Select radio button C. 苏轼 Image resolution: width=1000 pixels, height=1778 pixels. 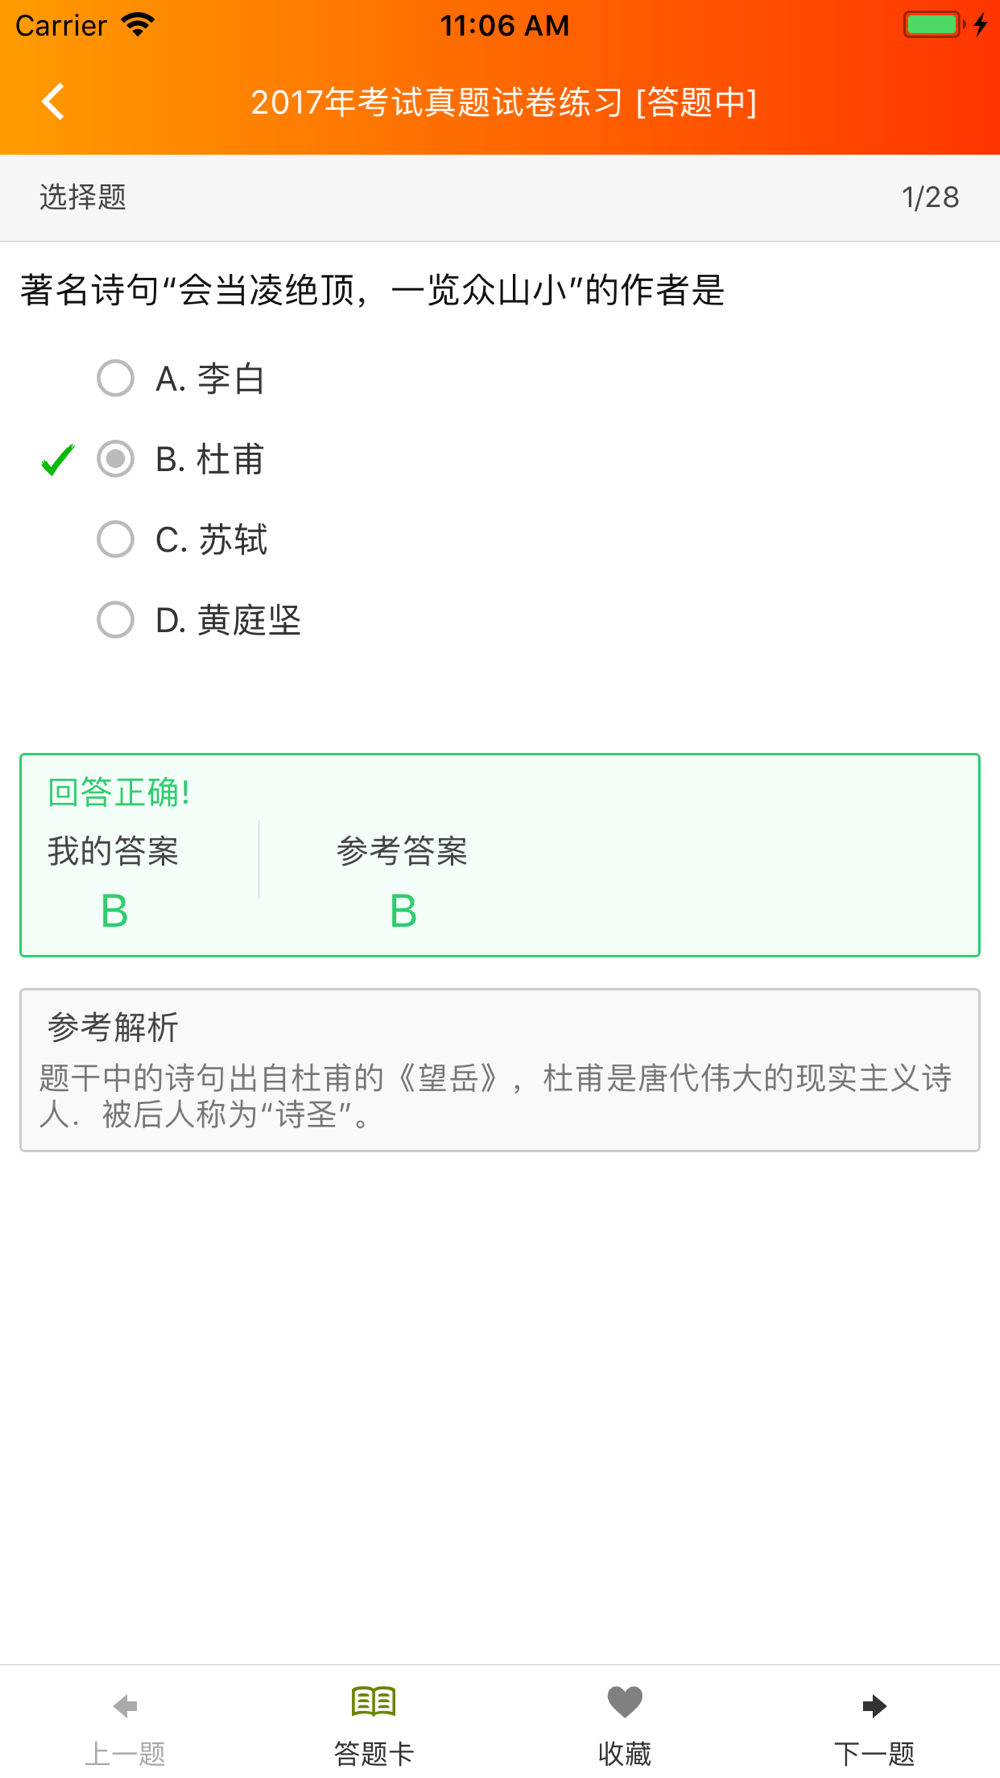pos(116,539)
